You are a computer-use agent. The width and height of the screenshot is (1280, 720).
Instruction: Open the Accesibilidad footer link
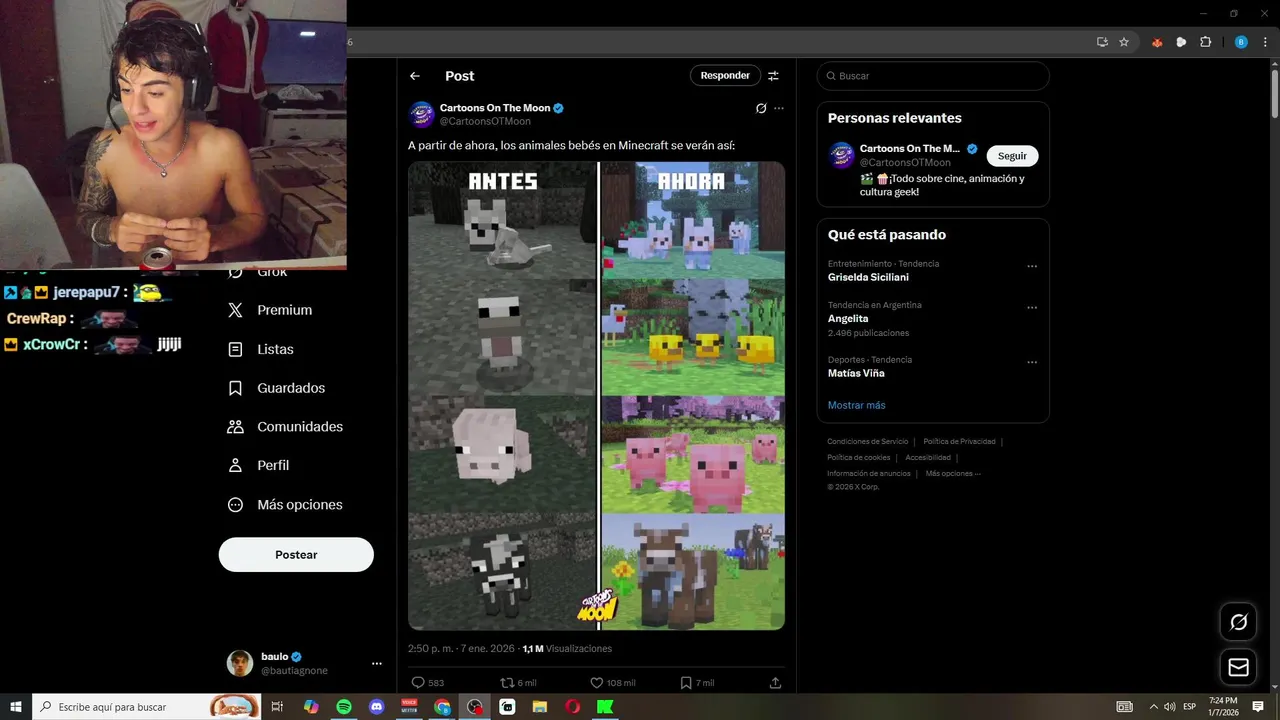point(928,458)
